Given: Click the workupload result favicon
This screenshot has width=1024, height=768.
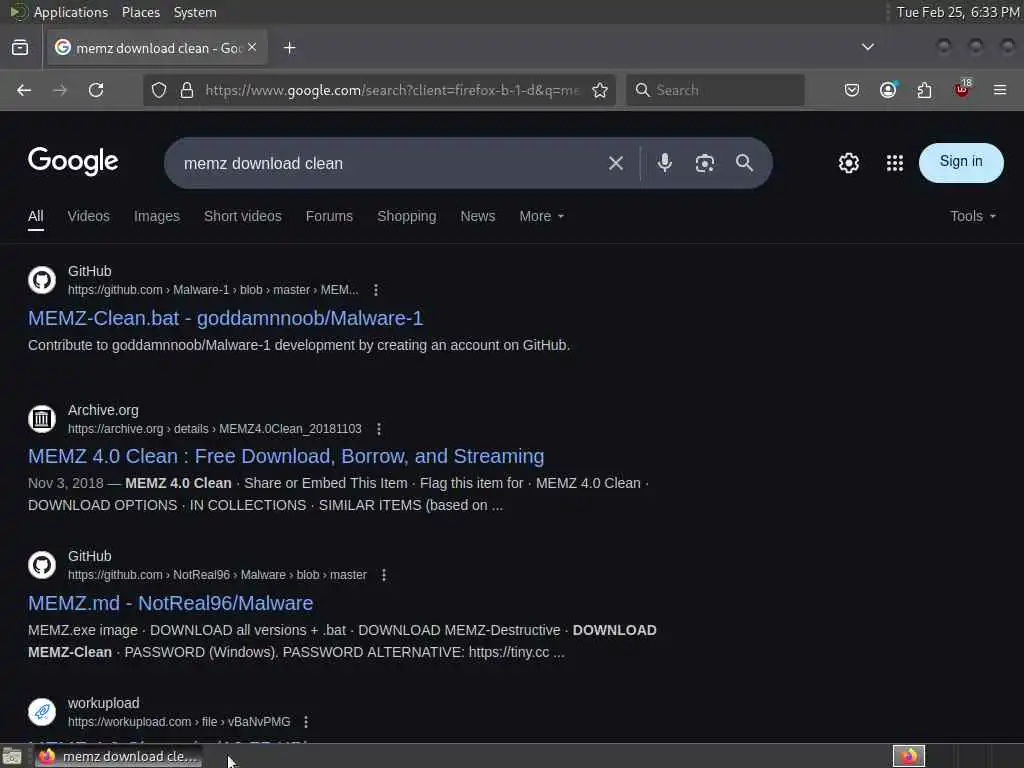Looking at the screenshot, I should (42, 712).
